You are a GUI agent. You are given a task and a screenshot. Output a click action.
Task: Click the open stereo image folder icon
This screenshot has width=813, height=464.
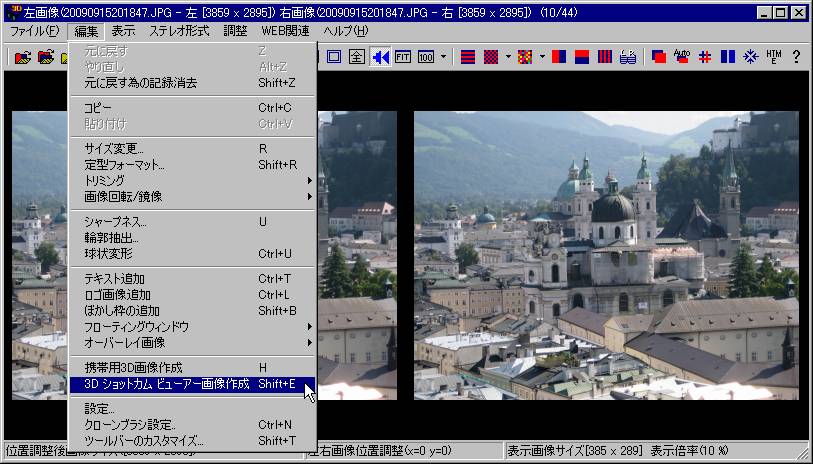tap(23, 57)
